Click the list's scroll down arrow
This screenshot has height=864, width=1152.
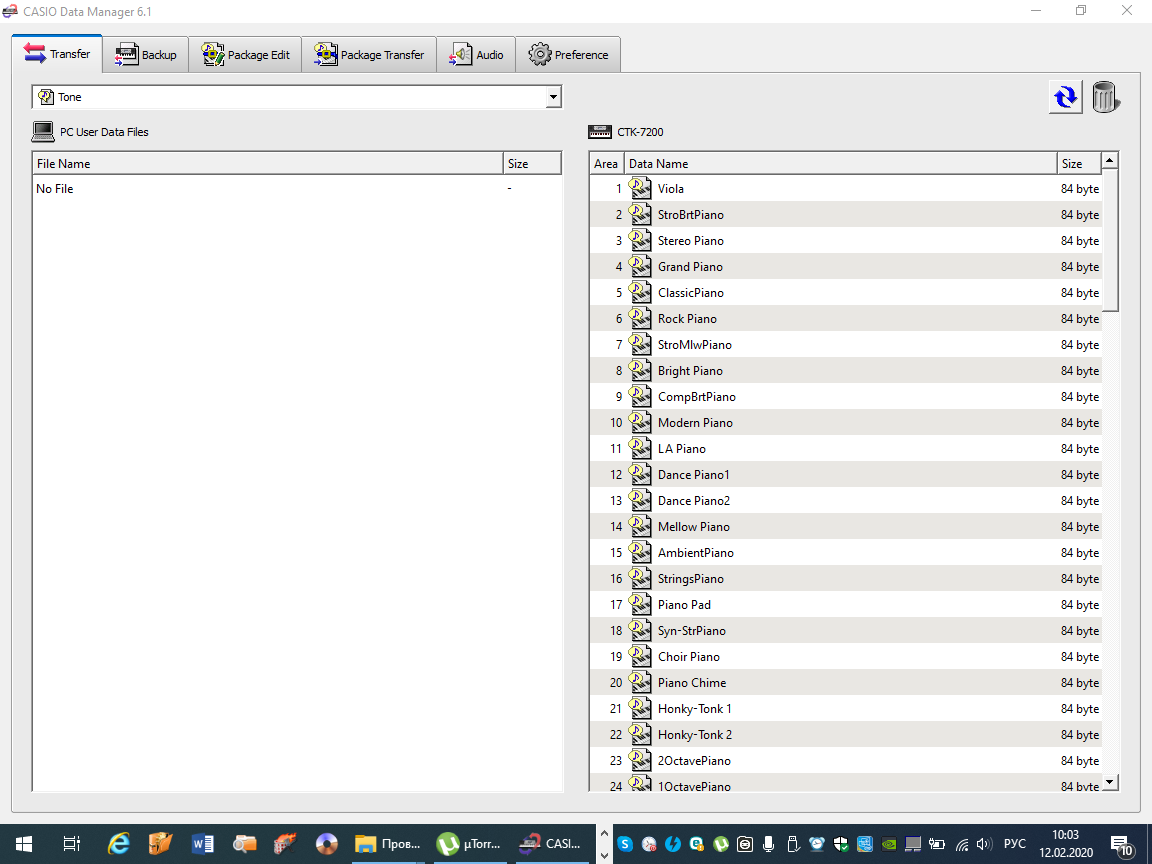(x=1110, y=782)
